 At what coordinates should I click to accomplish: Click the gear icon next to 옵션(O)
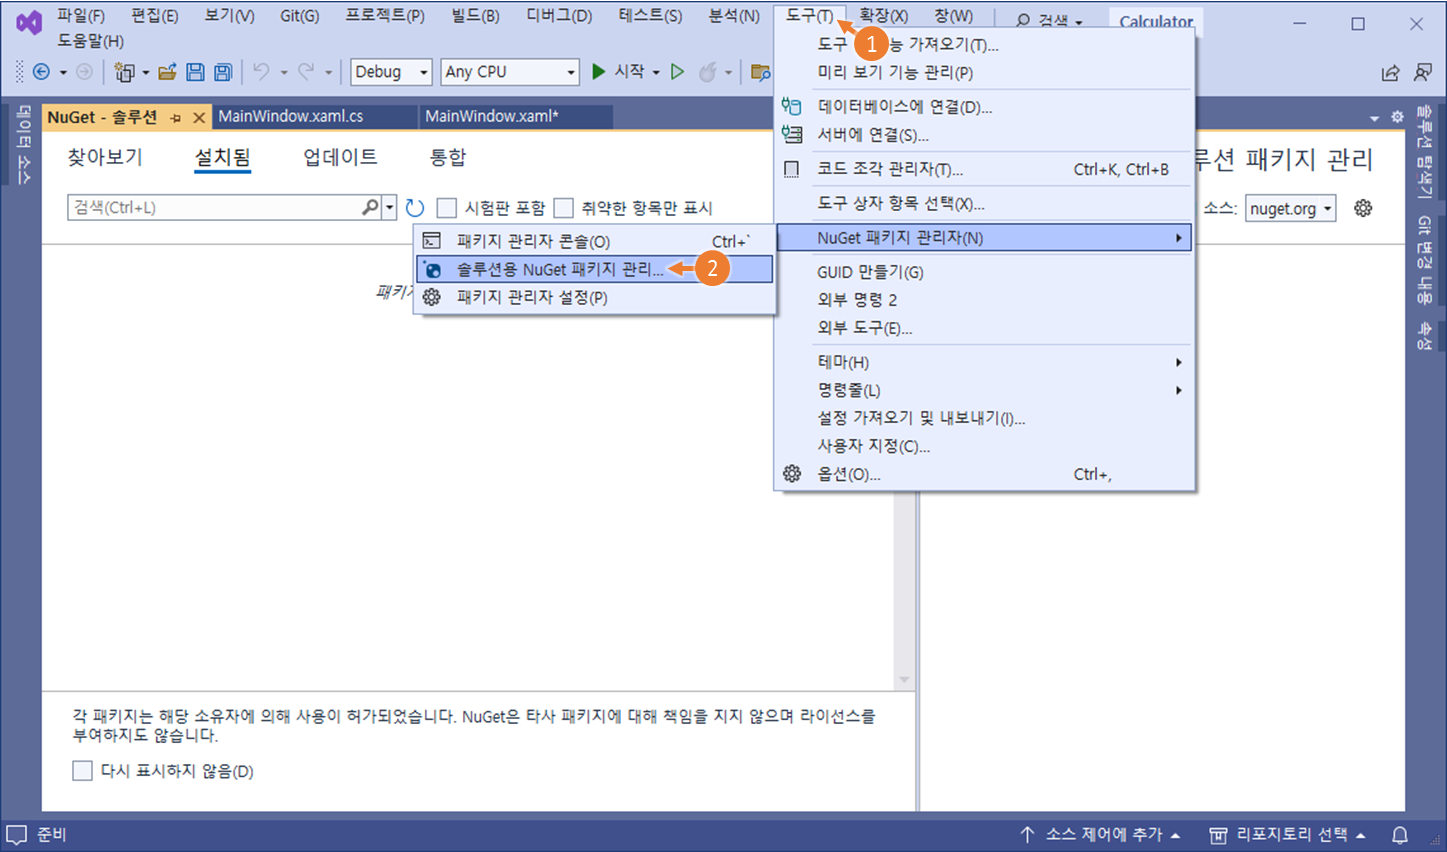792,474
